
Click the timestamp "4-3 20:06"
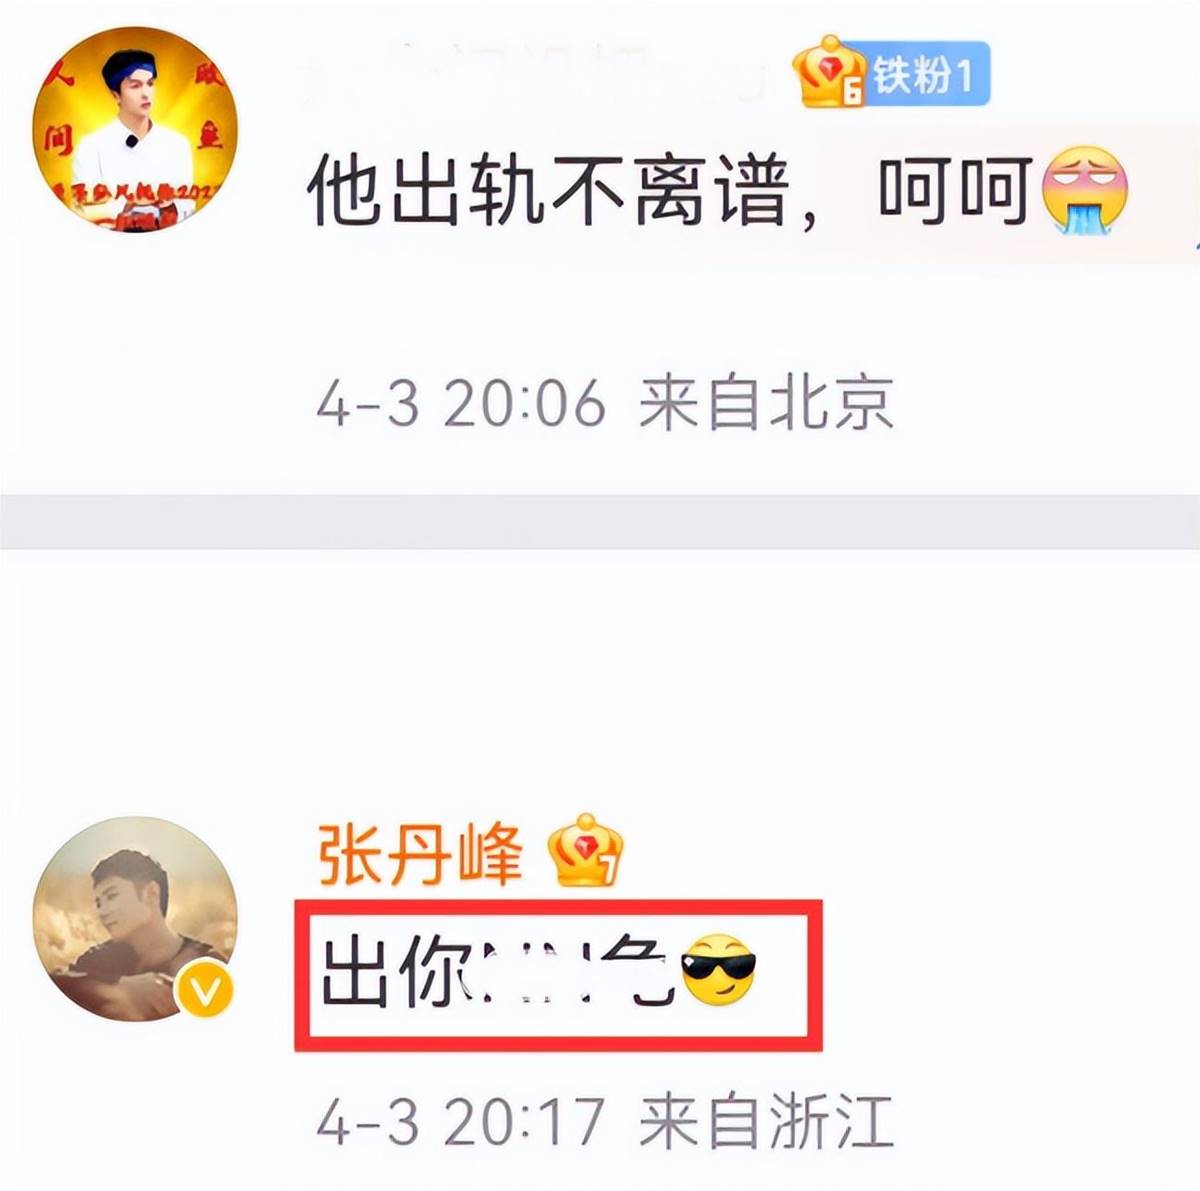coord(461,404)
